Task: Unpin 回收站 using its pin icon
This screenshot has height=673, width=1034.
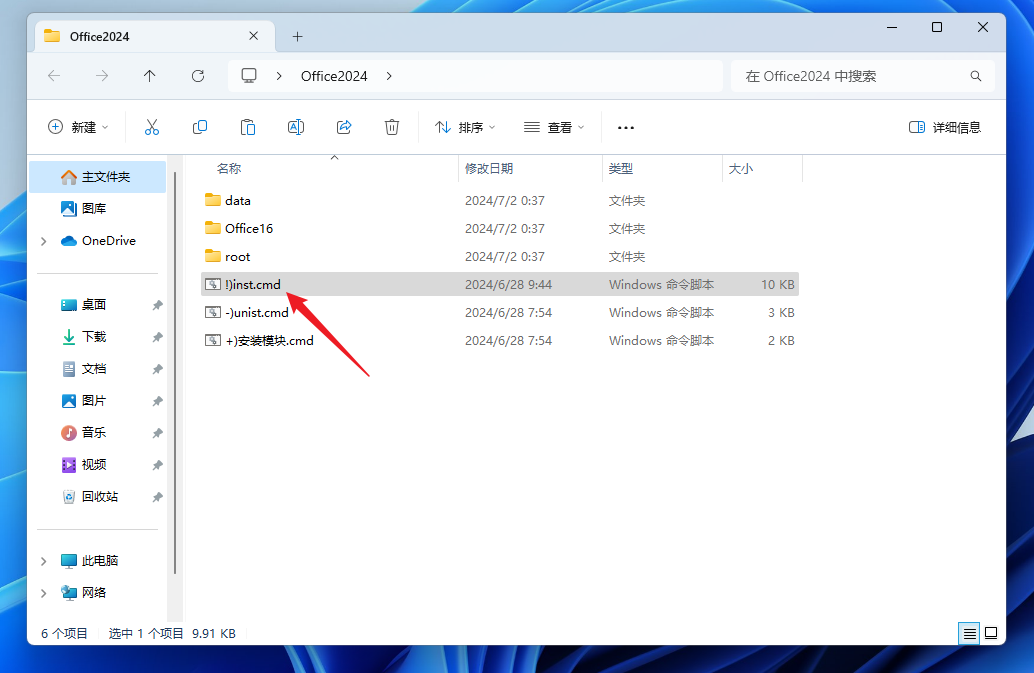Action: coord(158,497)
